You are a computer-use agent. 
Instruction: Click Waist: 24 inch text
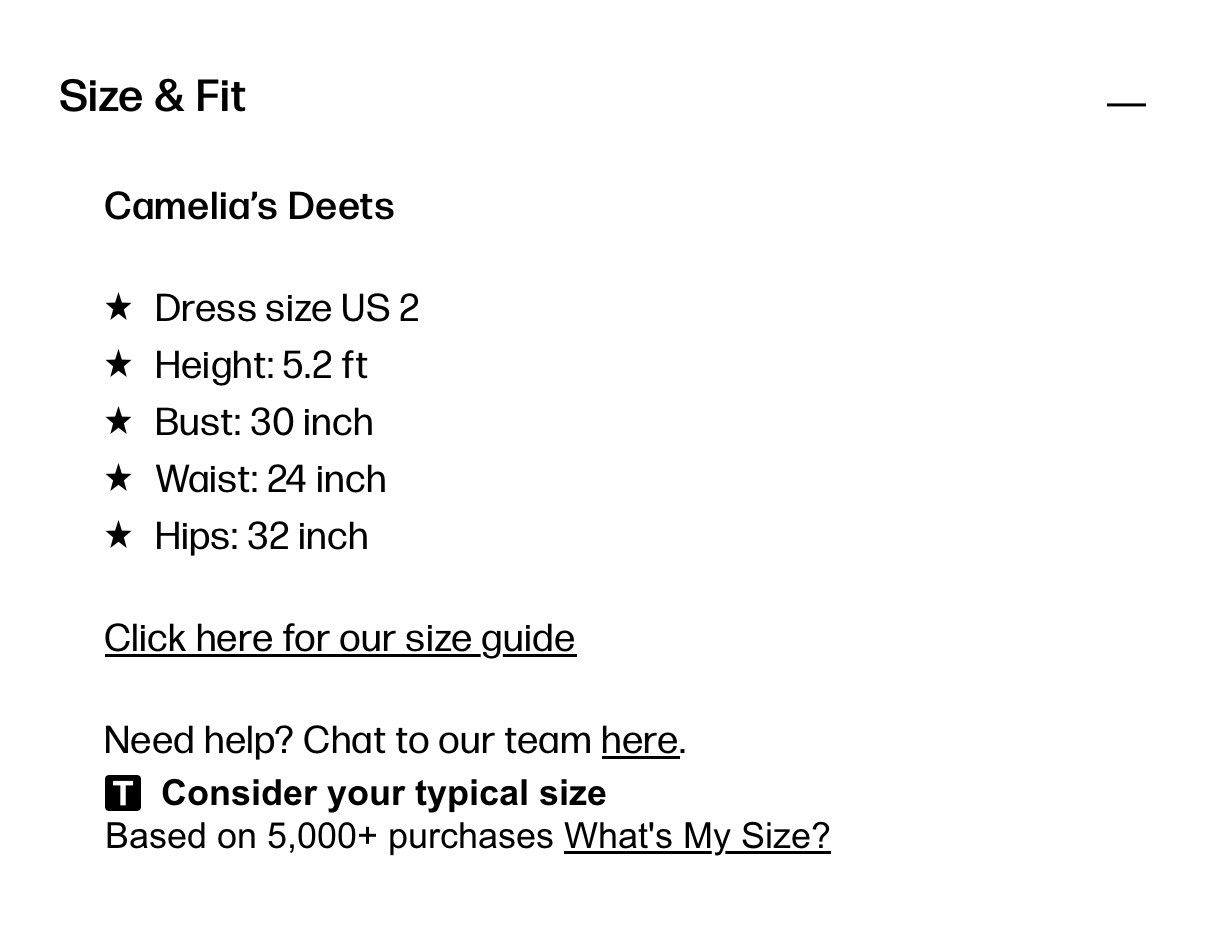(271, 479)
